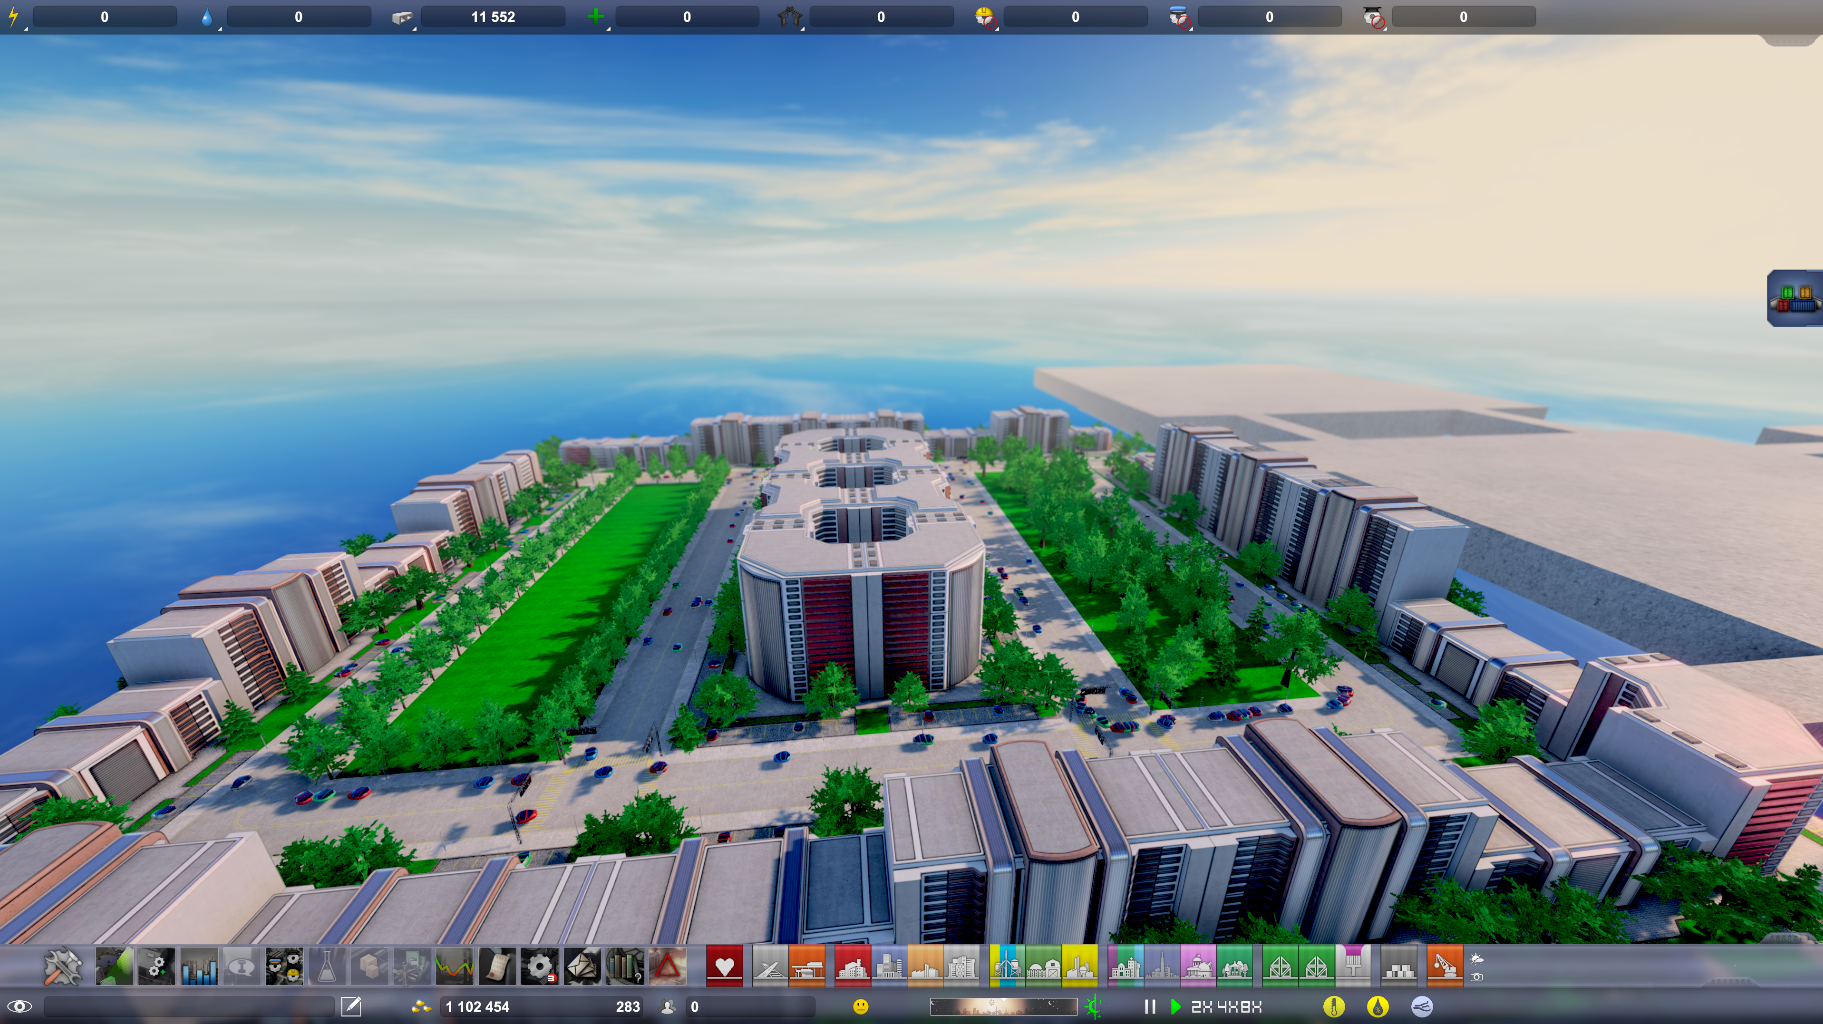Toggle the temperature thermometer overlay

(1334, 1007)
